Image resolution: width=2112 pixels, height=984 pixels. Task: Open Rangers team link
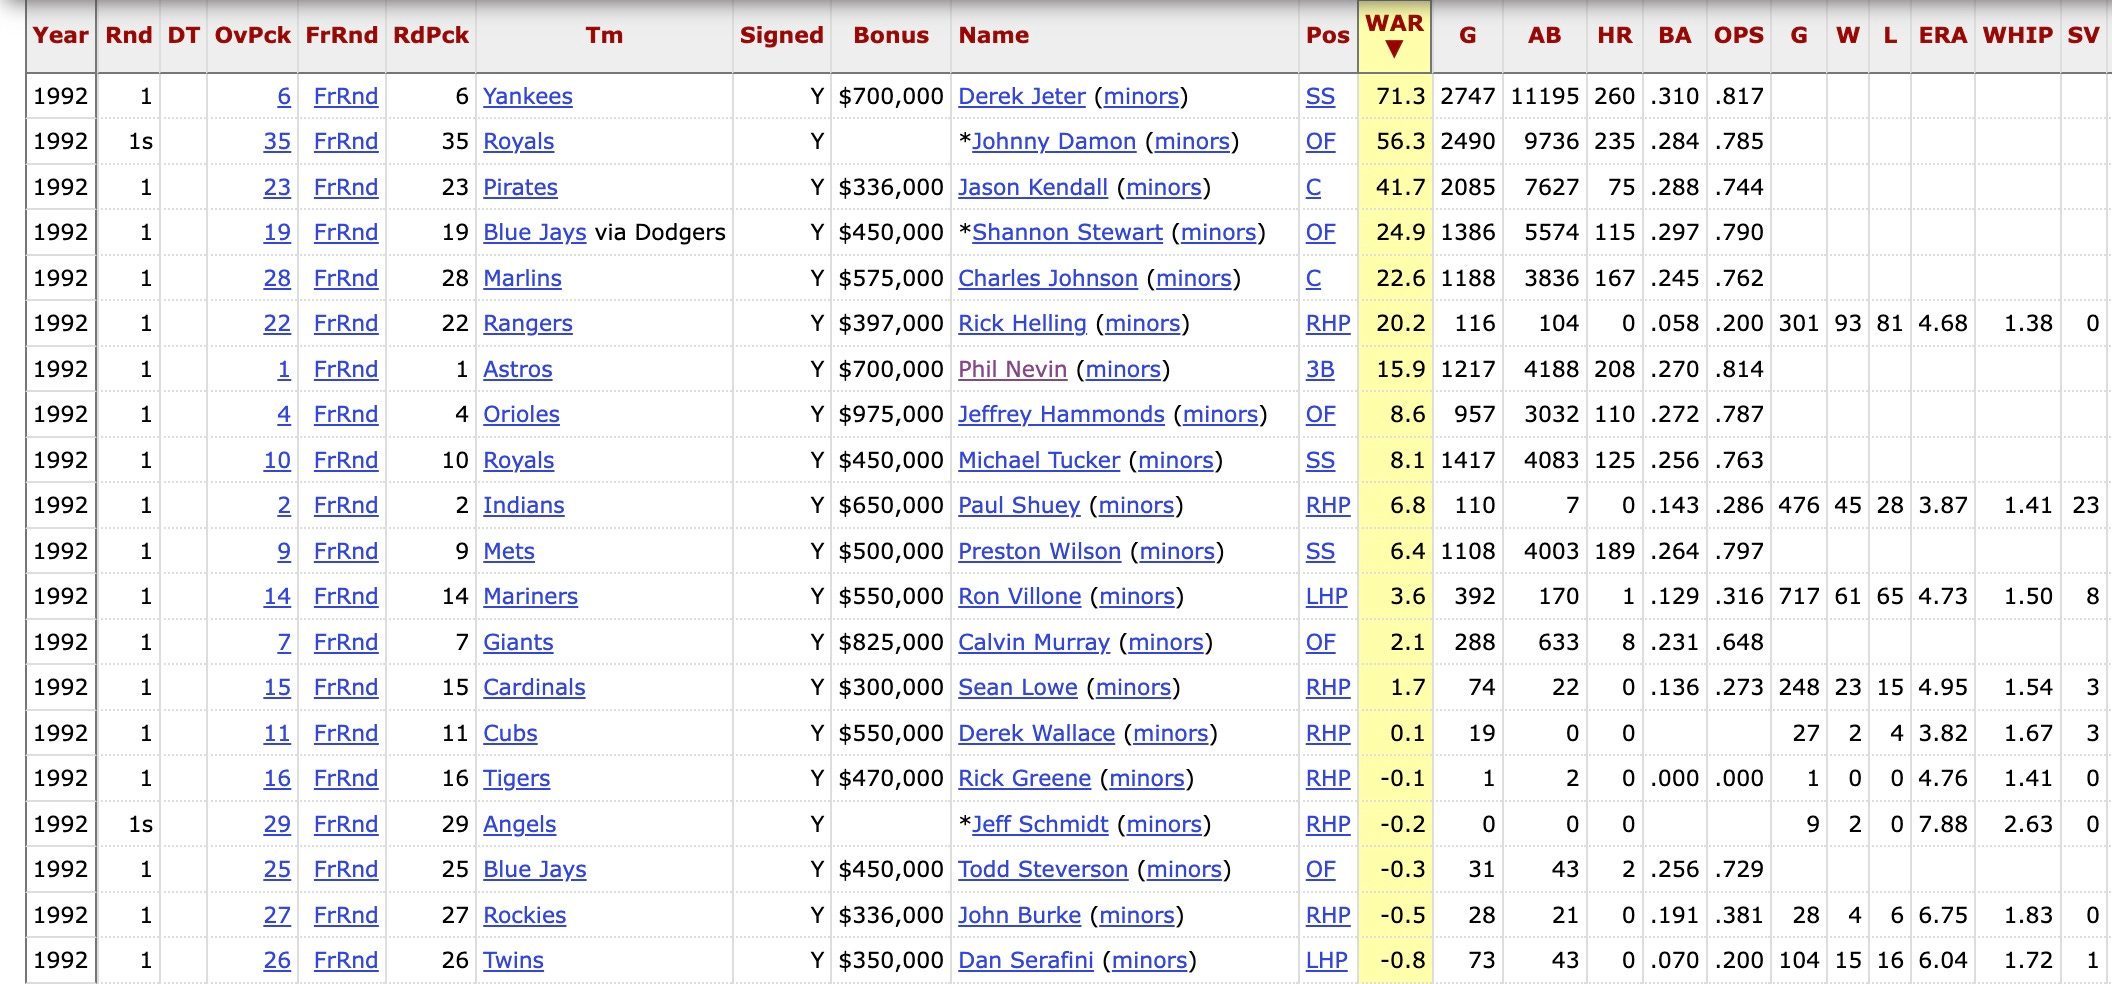(x=528, y=324)
